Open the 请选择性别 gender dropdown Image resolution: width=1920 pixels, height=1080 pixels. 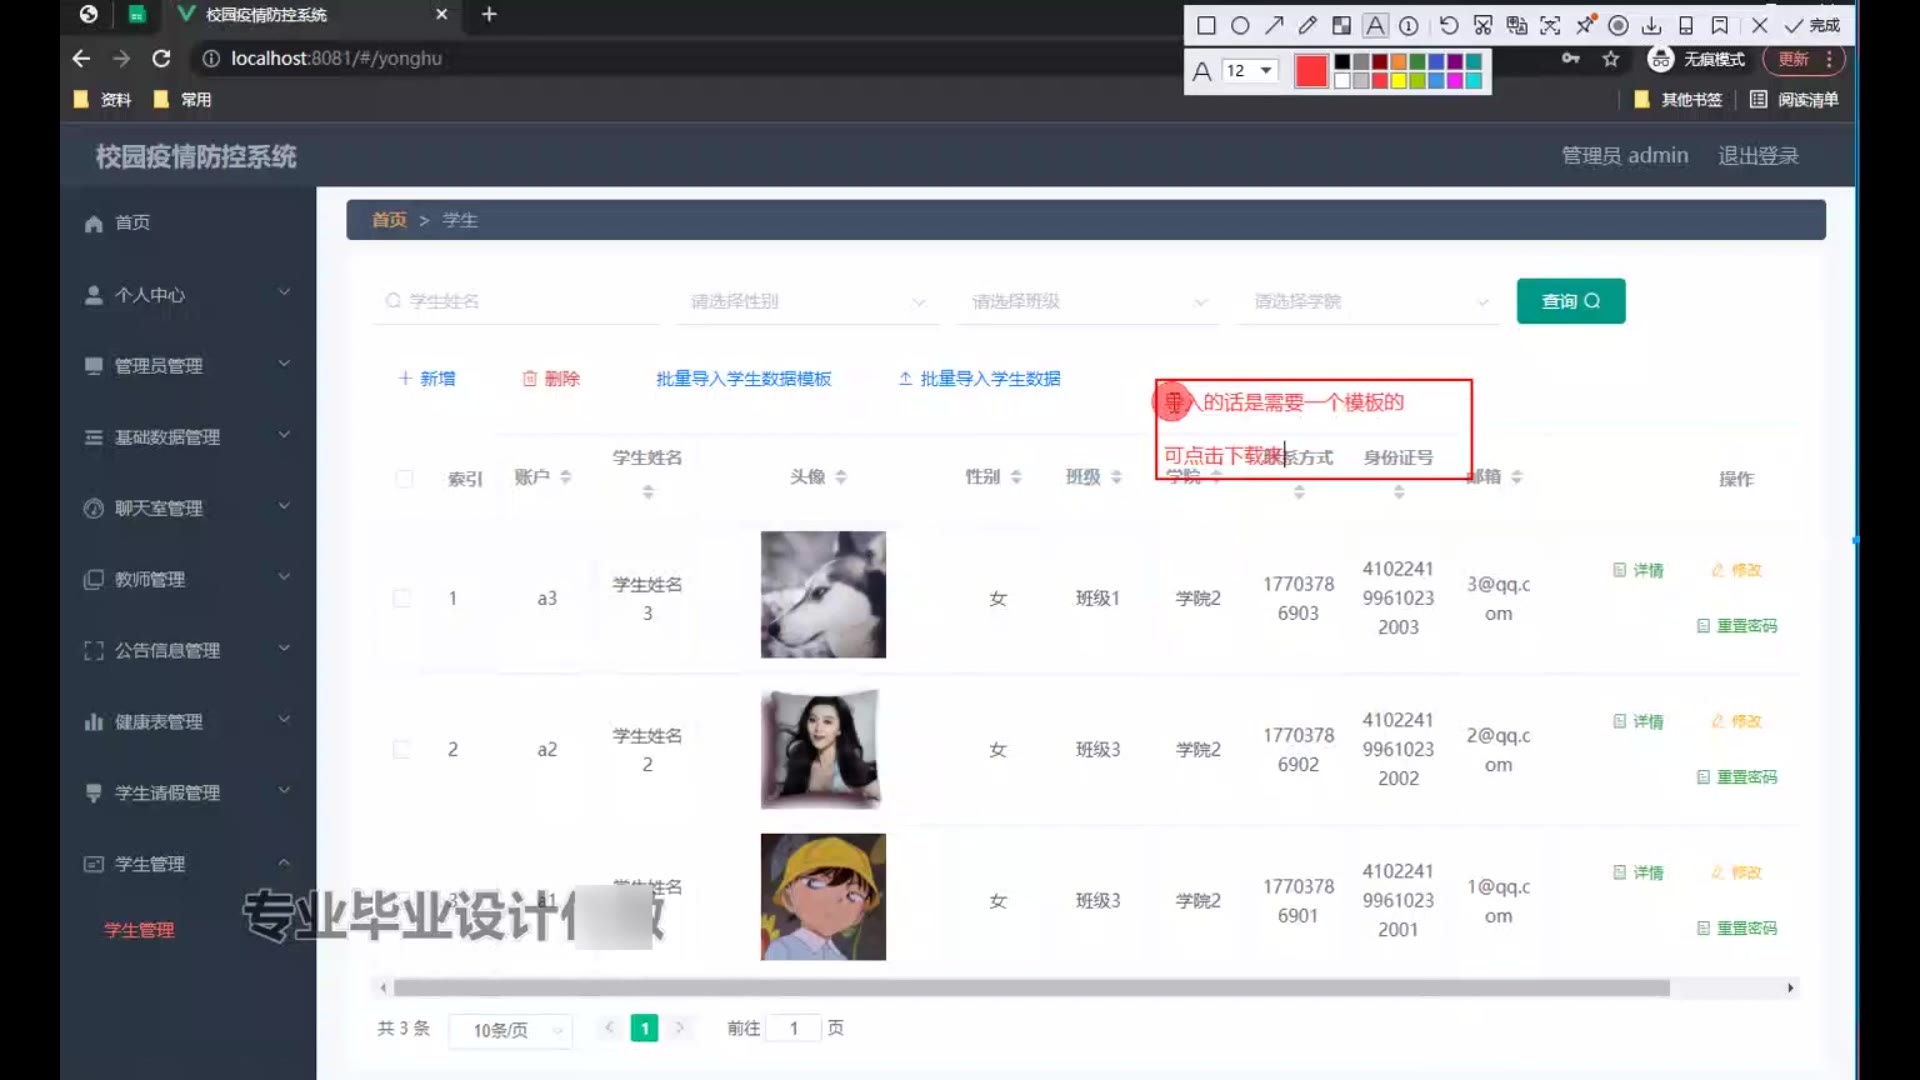coord(806,301)
